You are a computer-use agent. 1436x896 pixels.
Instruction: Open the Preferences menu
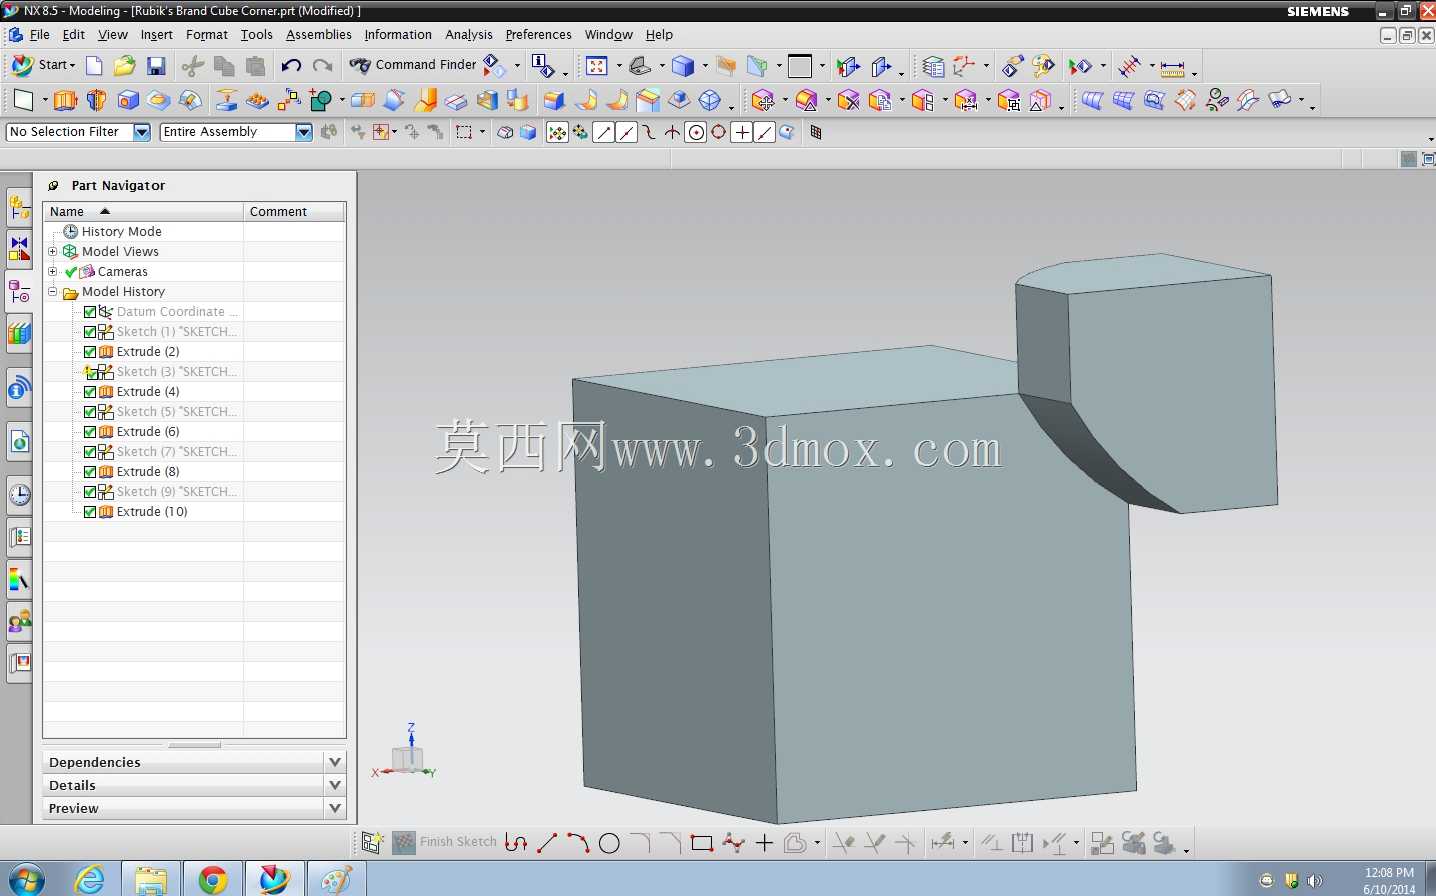pos(539,35)
